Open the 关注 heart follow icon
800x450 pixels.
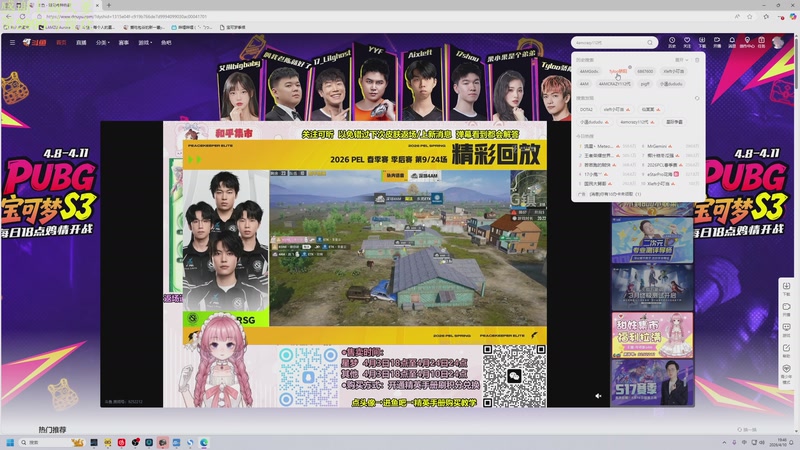pyautogui.click(x=687, y=42)
